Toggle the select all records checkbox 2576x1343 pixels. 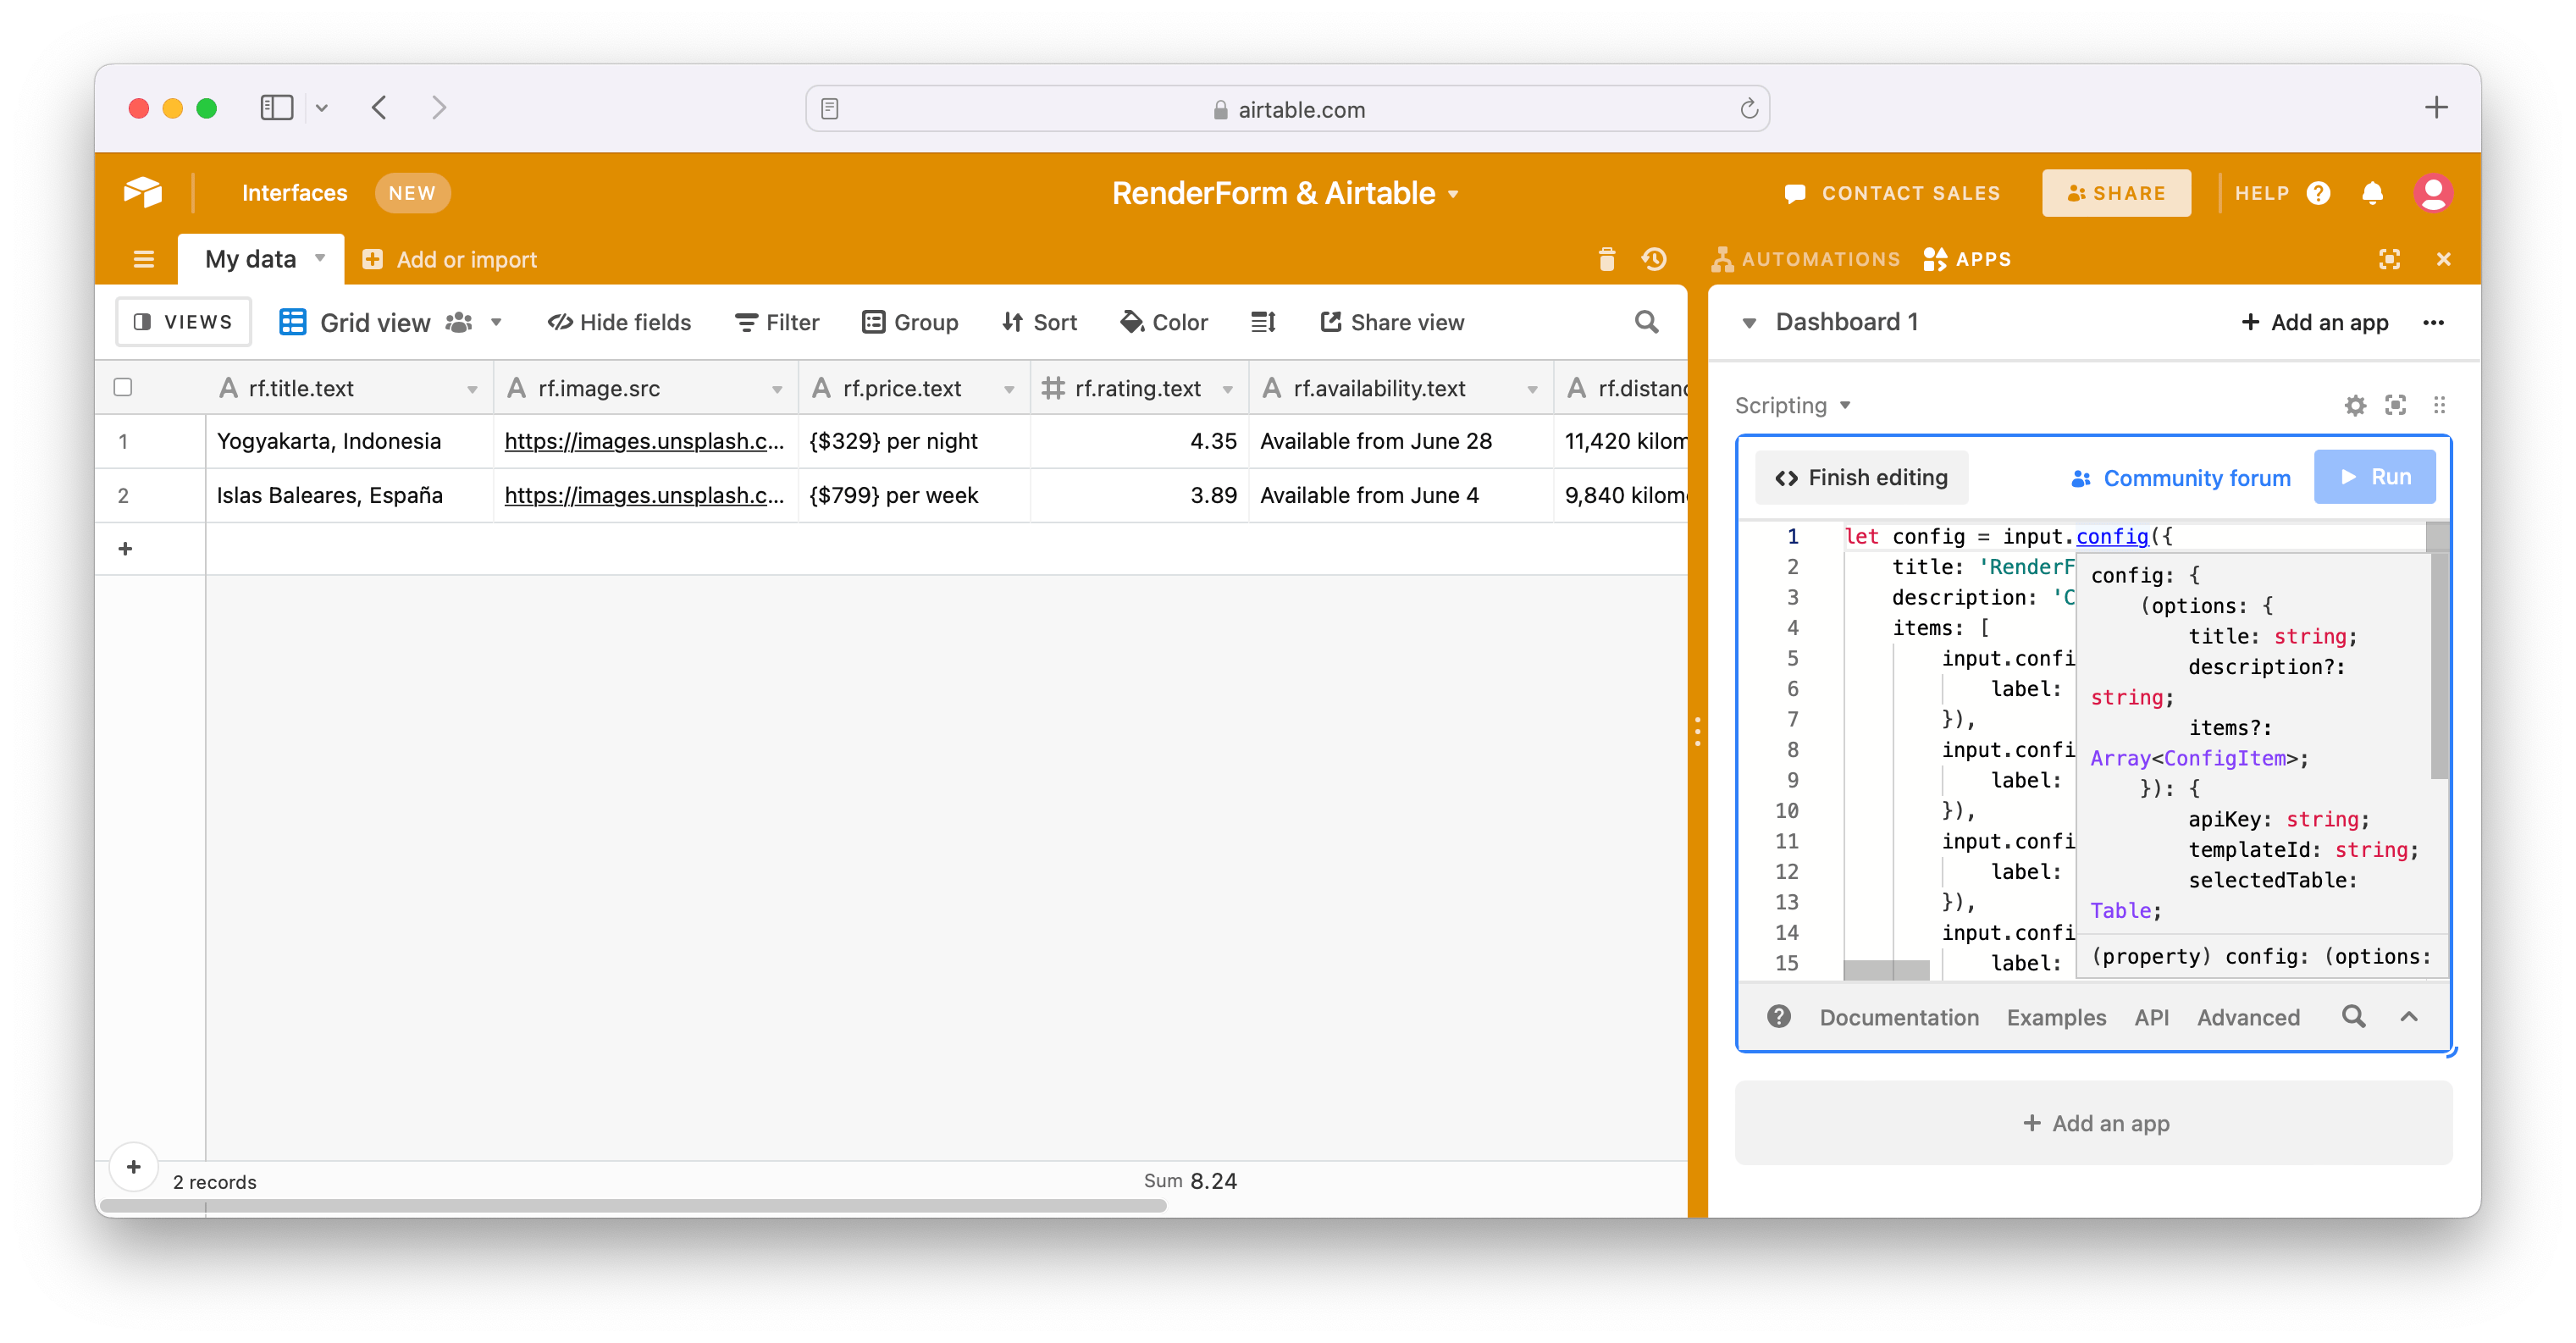pyautogui.click(x=123, y=387)
